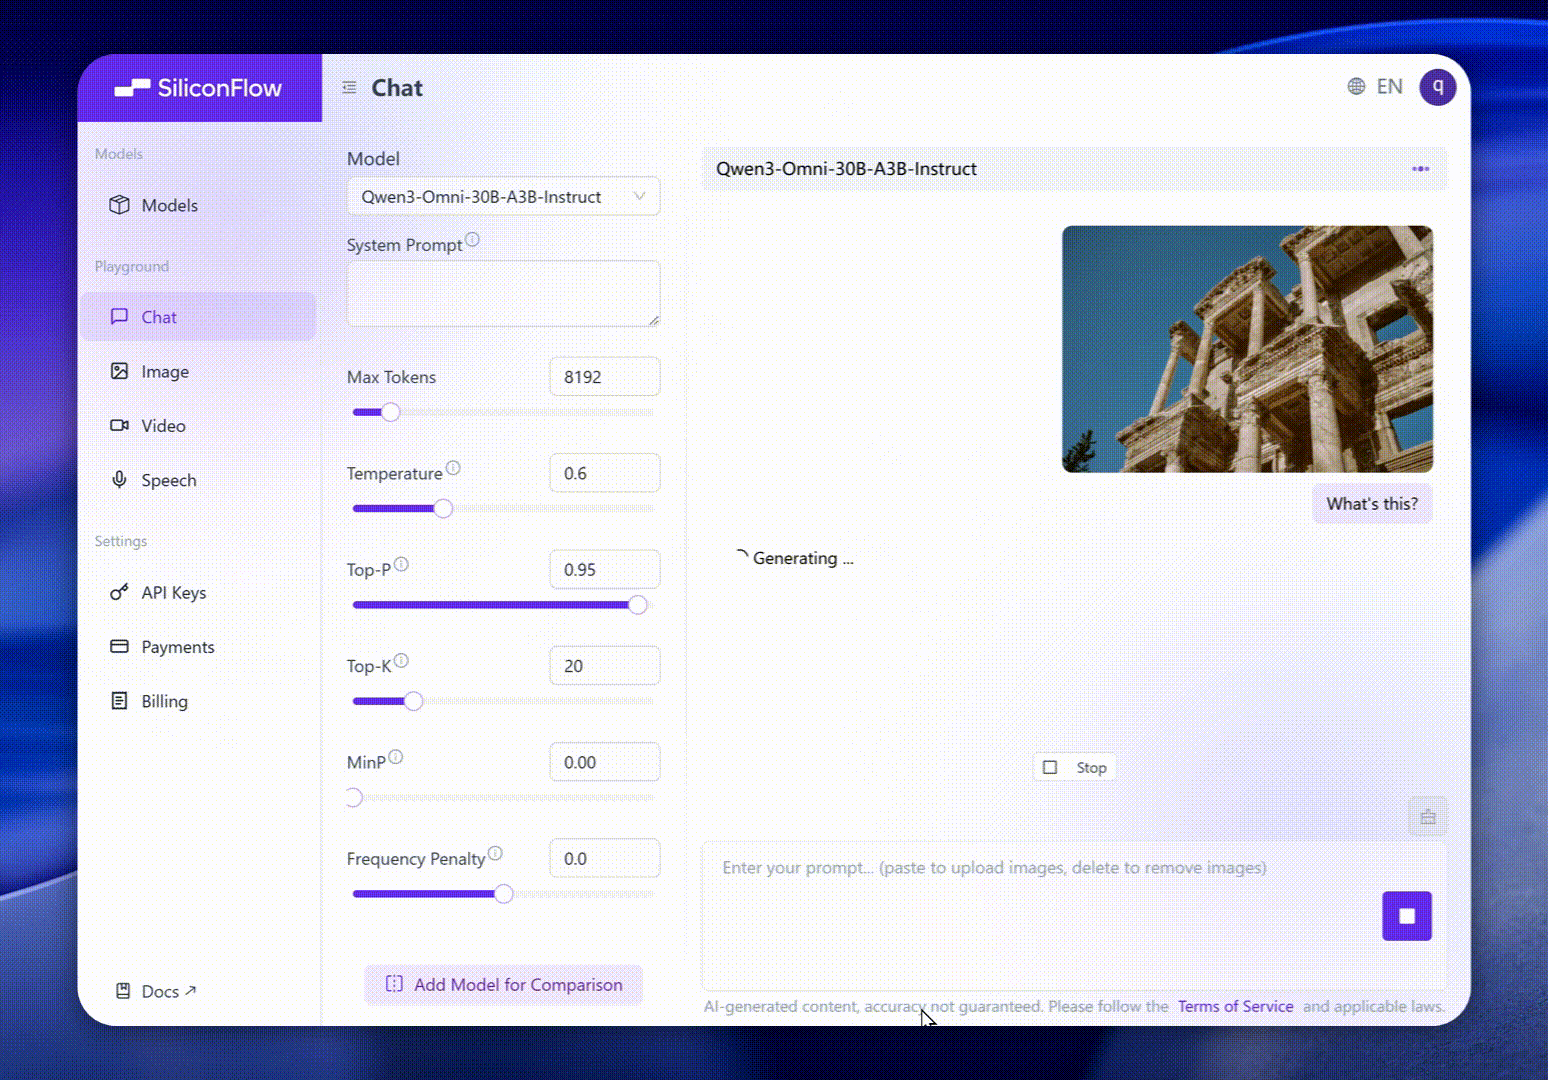Click the SiliconFlow logo
This screenshot has height=1080, width=1548.
pyautogui.click(x=198, y=88)
